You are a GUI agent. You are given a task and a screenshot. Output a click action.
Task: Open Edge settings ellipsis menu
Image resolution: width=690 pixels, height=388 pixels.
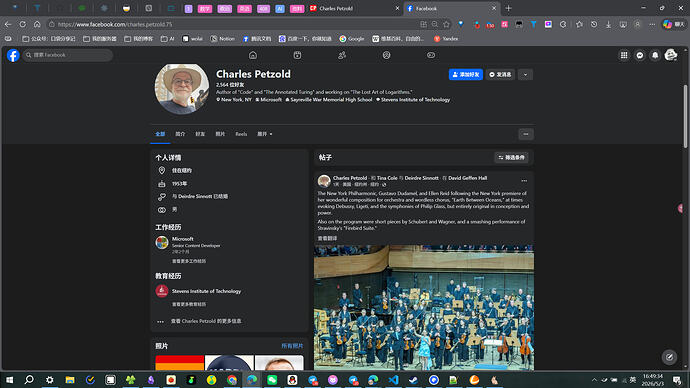coord(652,25)
